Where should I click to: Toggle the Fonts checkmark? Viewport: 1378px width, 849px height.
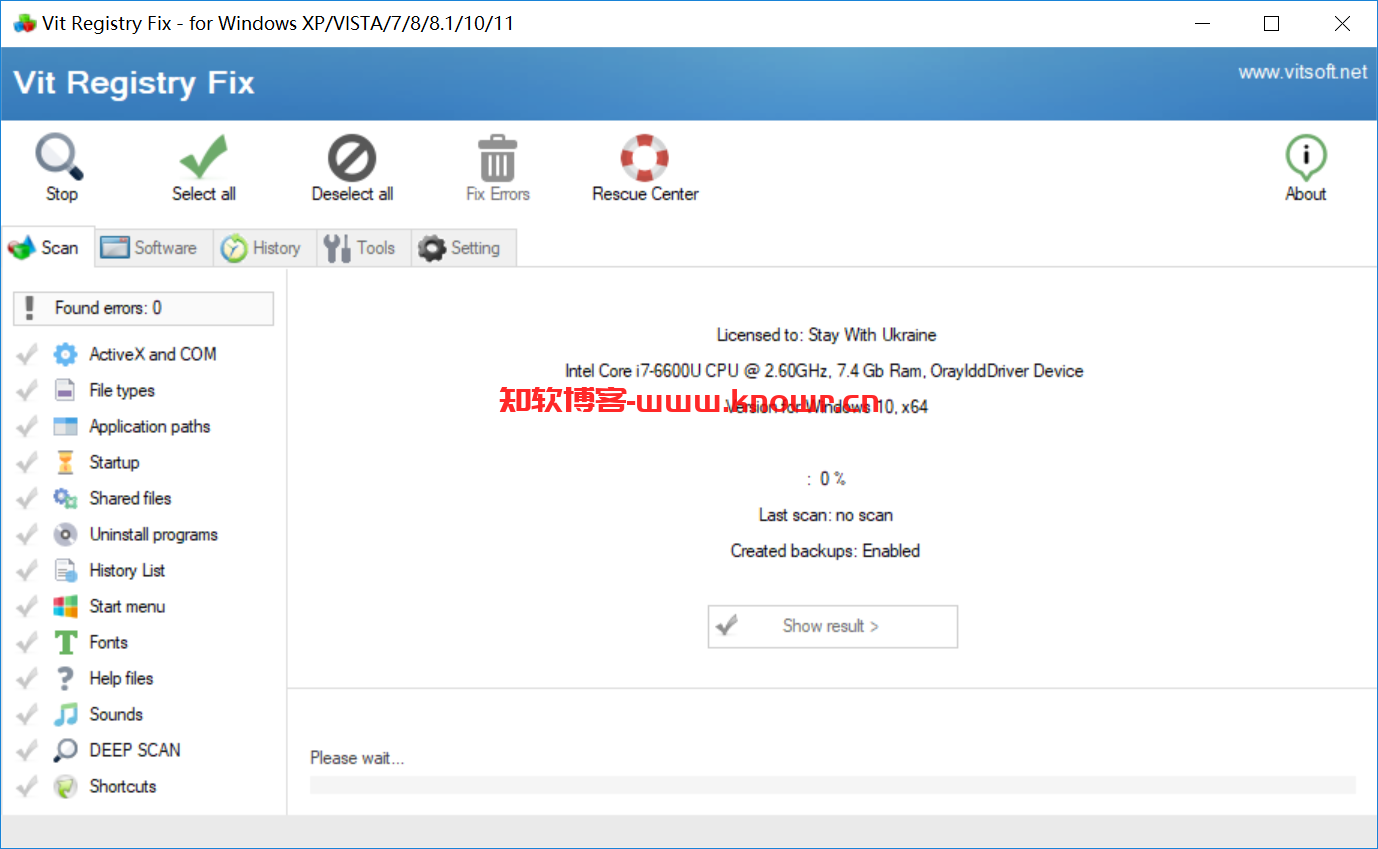coord(28,642)
